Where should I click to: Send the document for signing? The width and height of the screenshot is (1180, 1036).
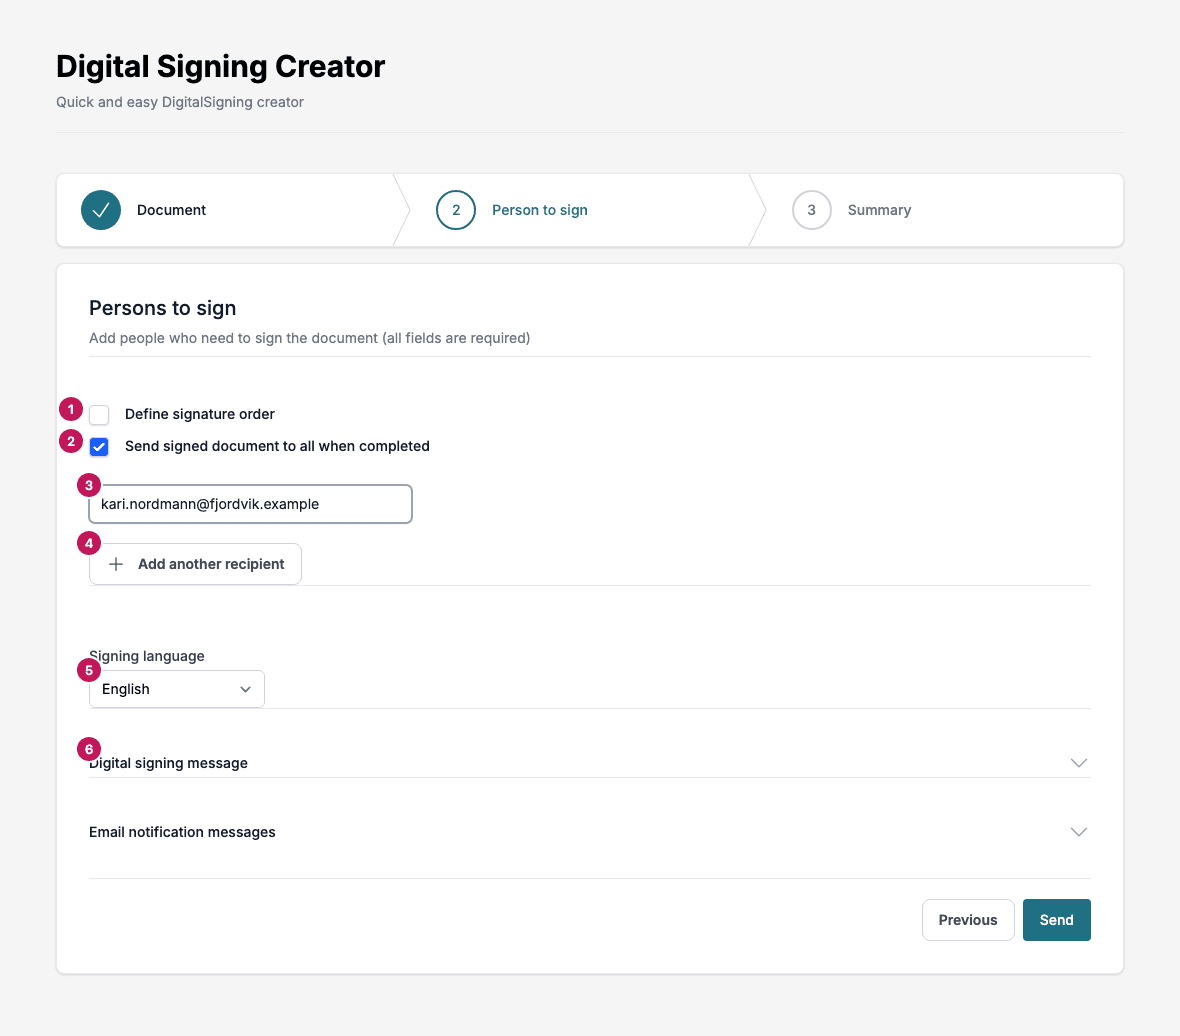tap(1057, 920)
